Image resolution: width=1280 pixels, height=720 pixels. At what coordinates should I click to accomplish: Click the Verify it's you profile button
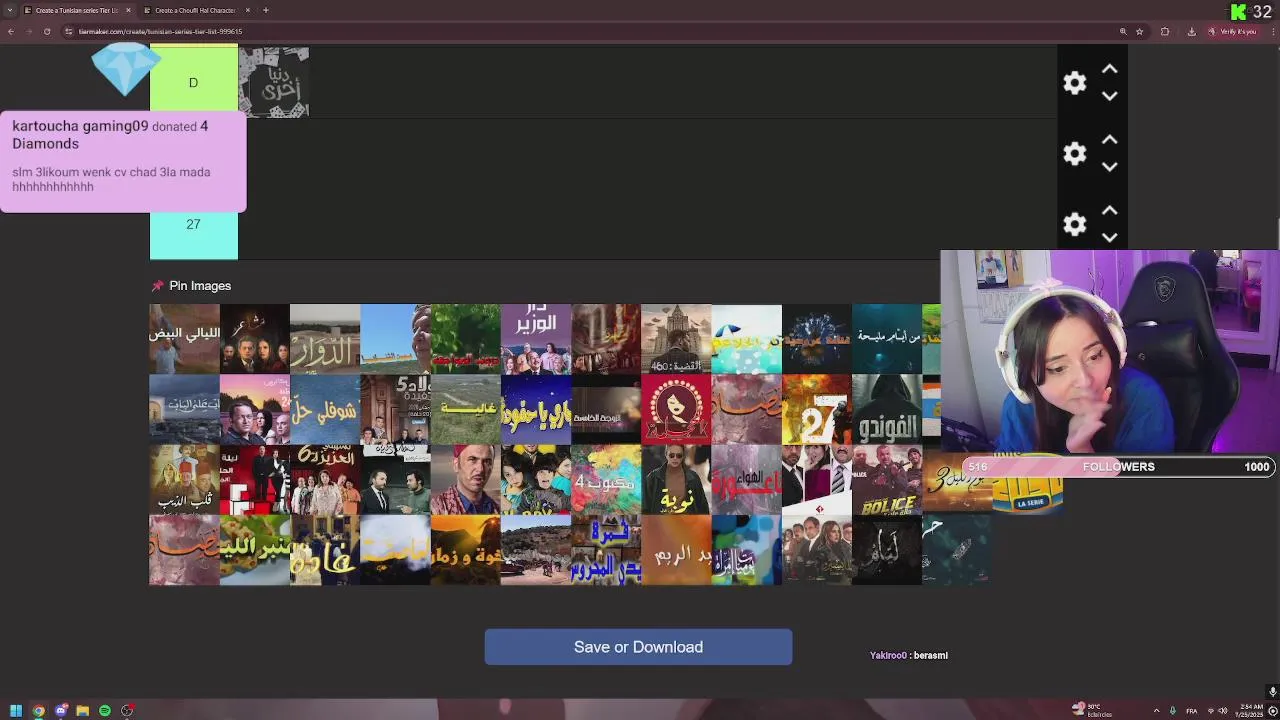[x=1232, y=31]
